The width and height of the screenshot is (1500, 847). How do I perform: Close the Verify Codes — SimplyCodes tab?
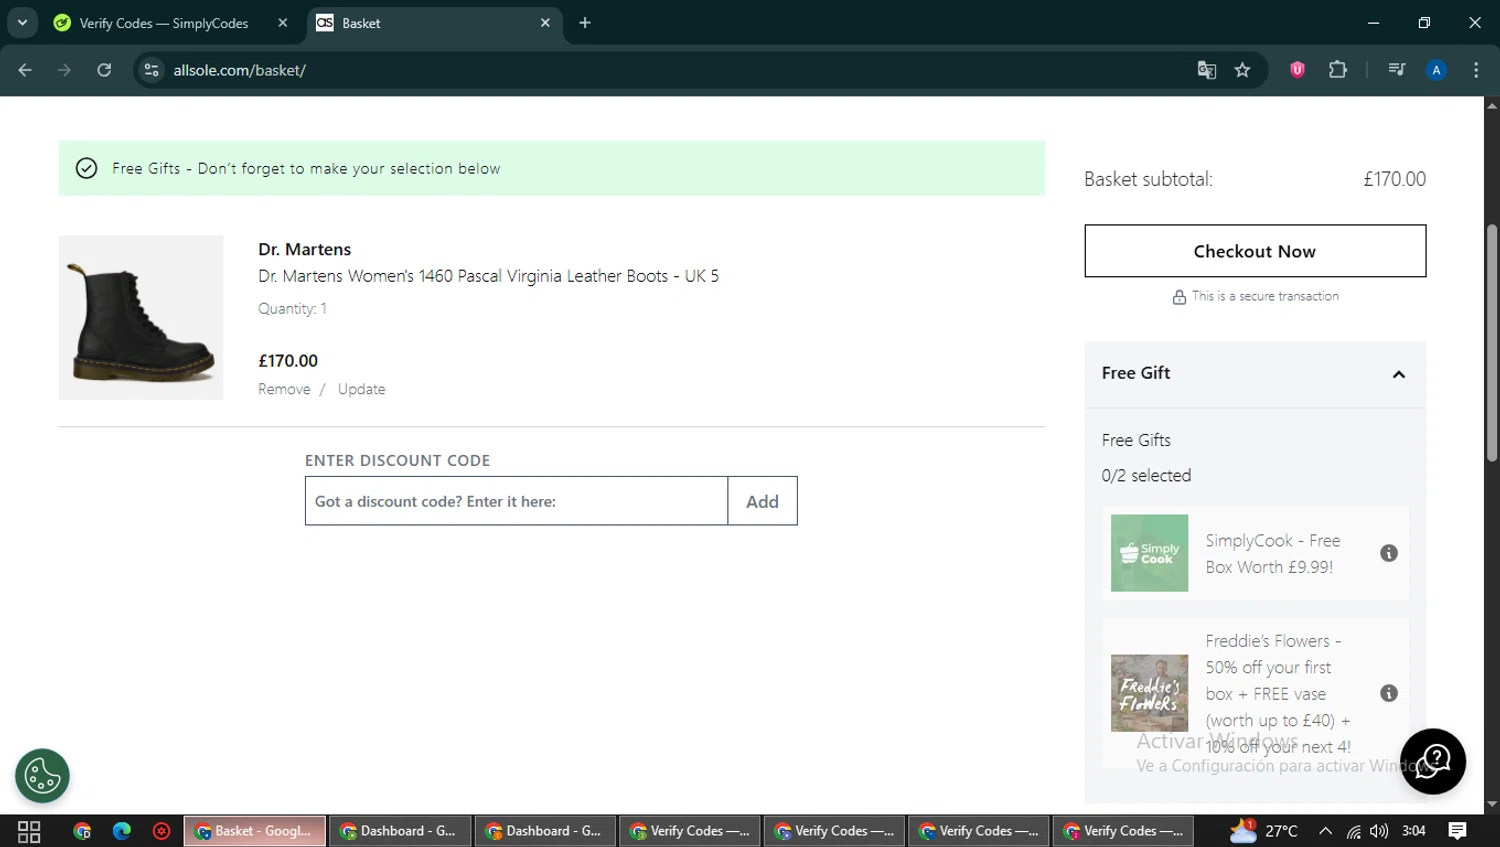(x=283, y=23)
